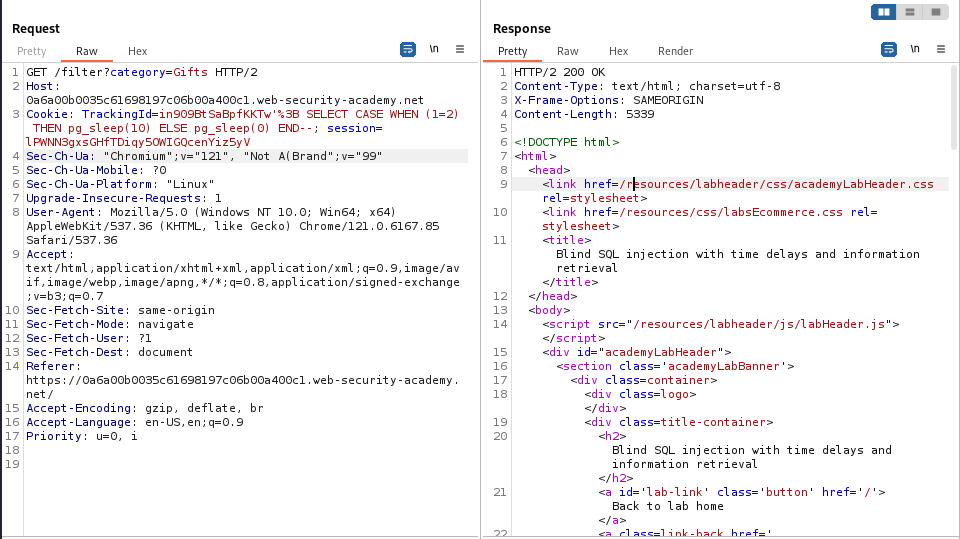Click the '<!DOCTYPE html>' line
The height and width of the screenshot is (539, 960).
pyautogui.click(x=566, y=142)
